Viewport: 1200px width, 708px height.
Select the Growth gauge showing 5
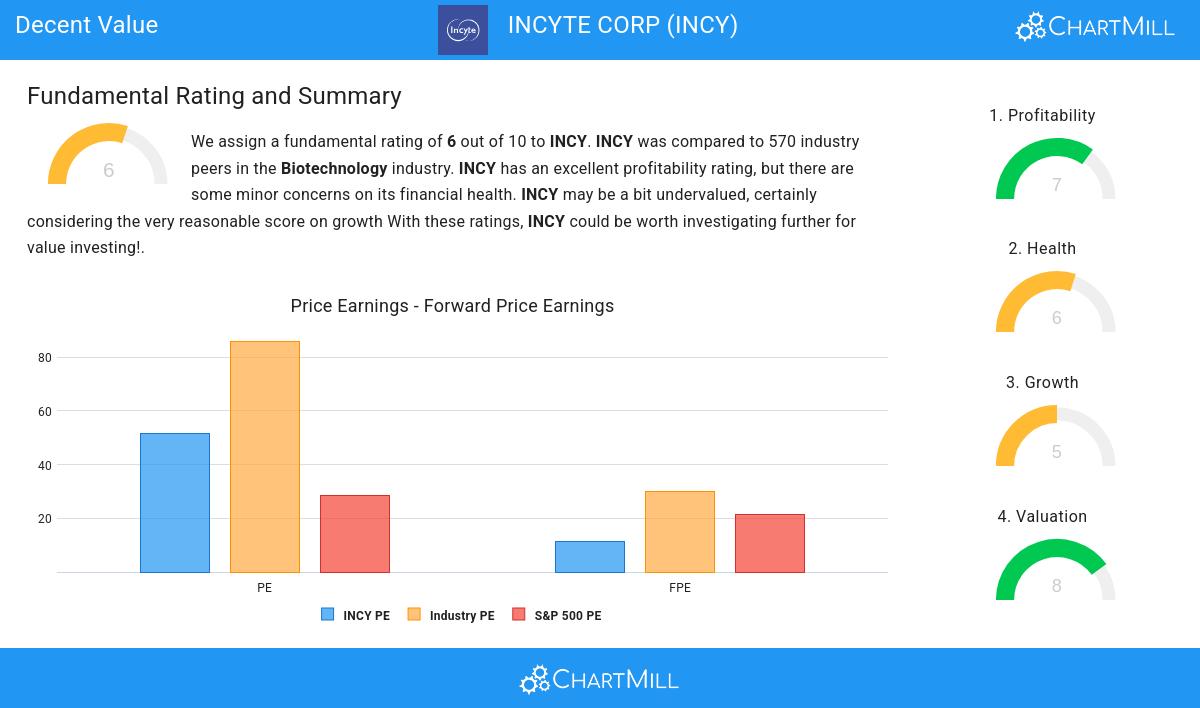[1056, 439]
